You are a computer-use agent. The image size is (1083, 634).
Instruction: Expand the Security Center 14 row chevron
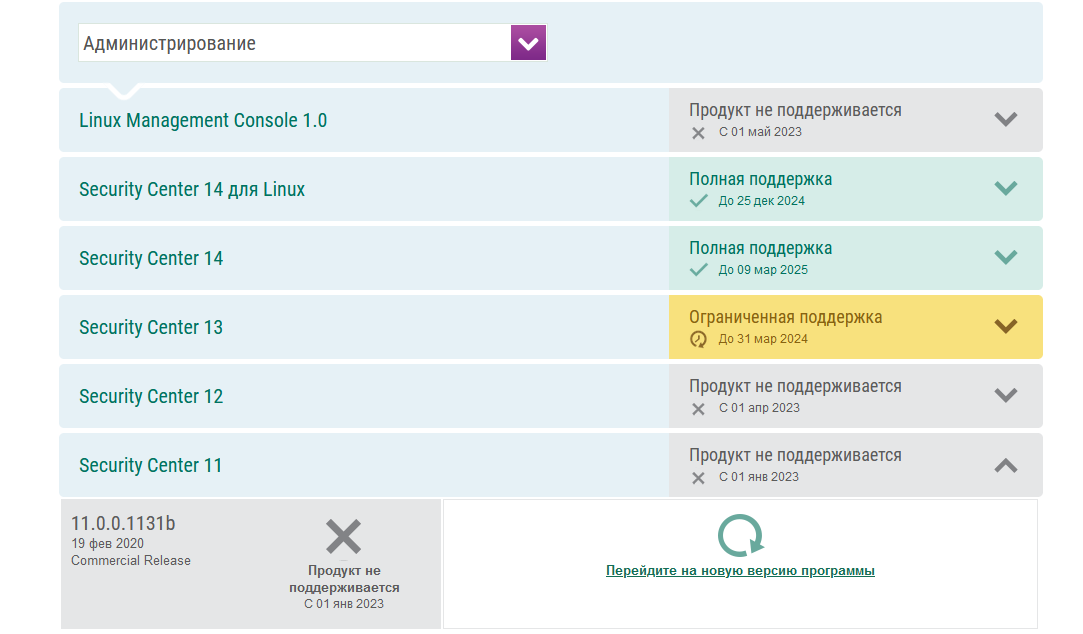[x=1006, y=257]
